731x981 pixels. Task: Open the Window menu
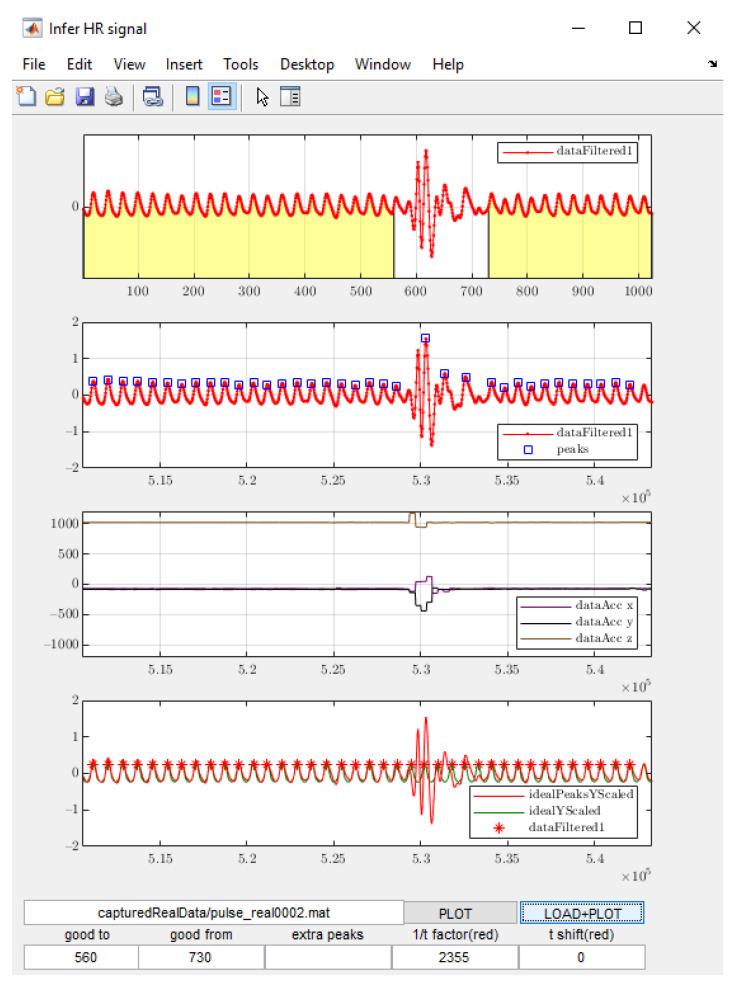point(382,64)
